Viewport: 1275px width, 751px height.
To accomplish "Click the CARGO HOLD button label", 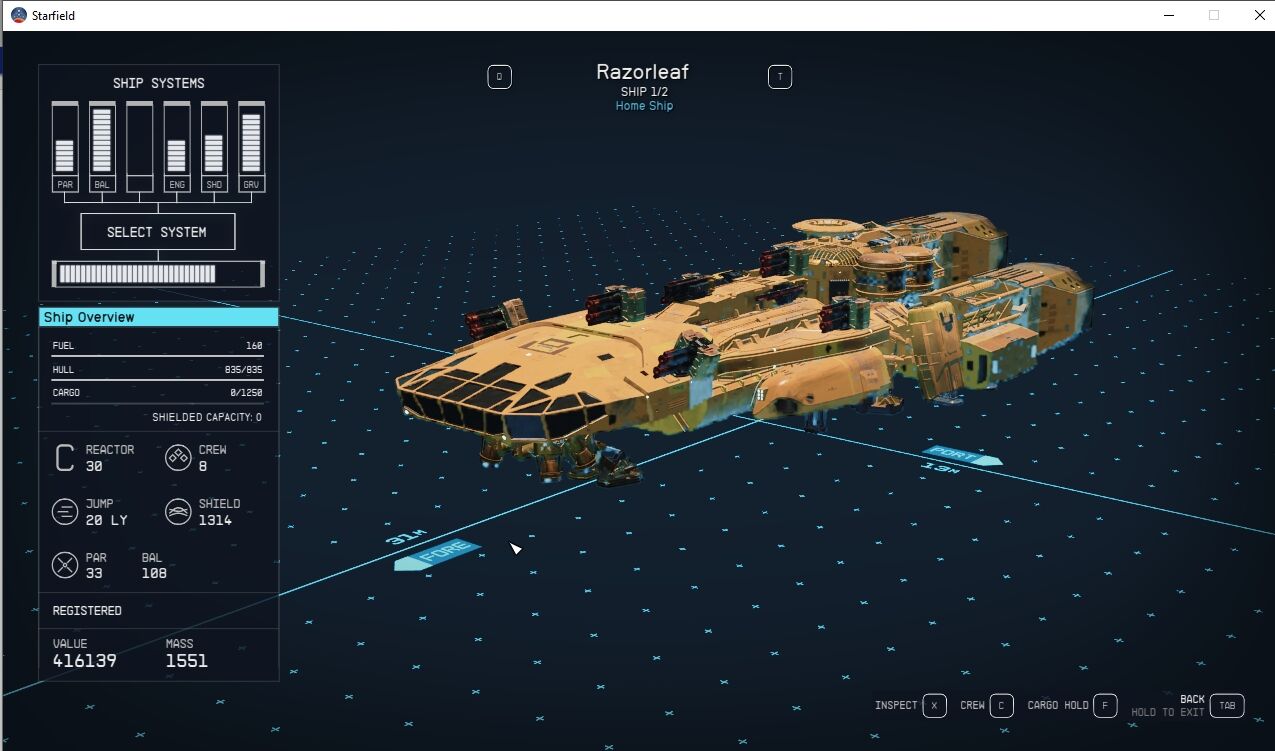I will [1058, 705].
